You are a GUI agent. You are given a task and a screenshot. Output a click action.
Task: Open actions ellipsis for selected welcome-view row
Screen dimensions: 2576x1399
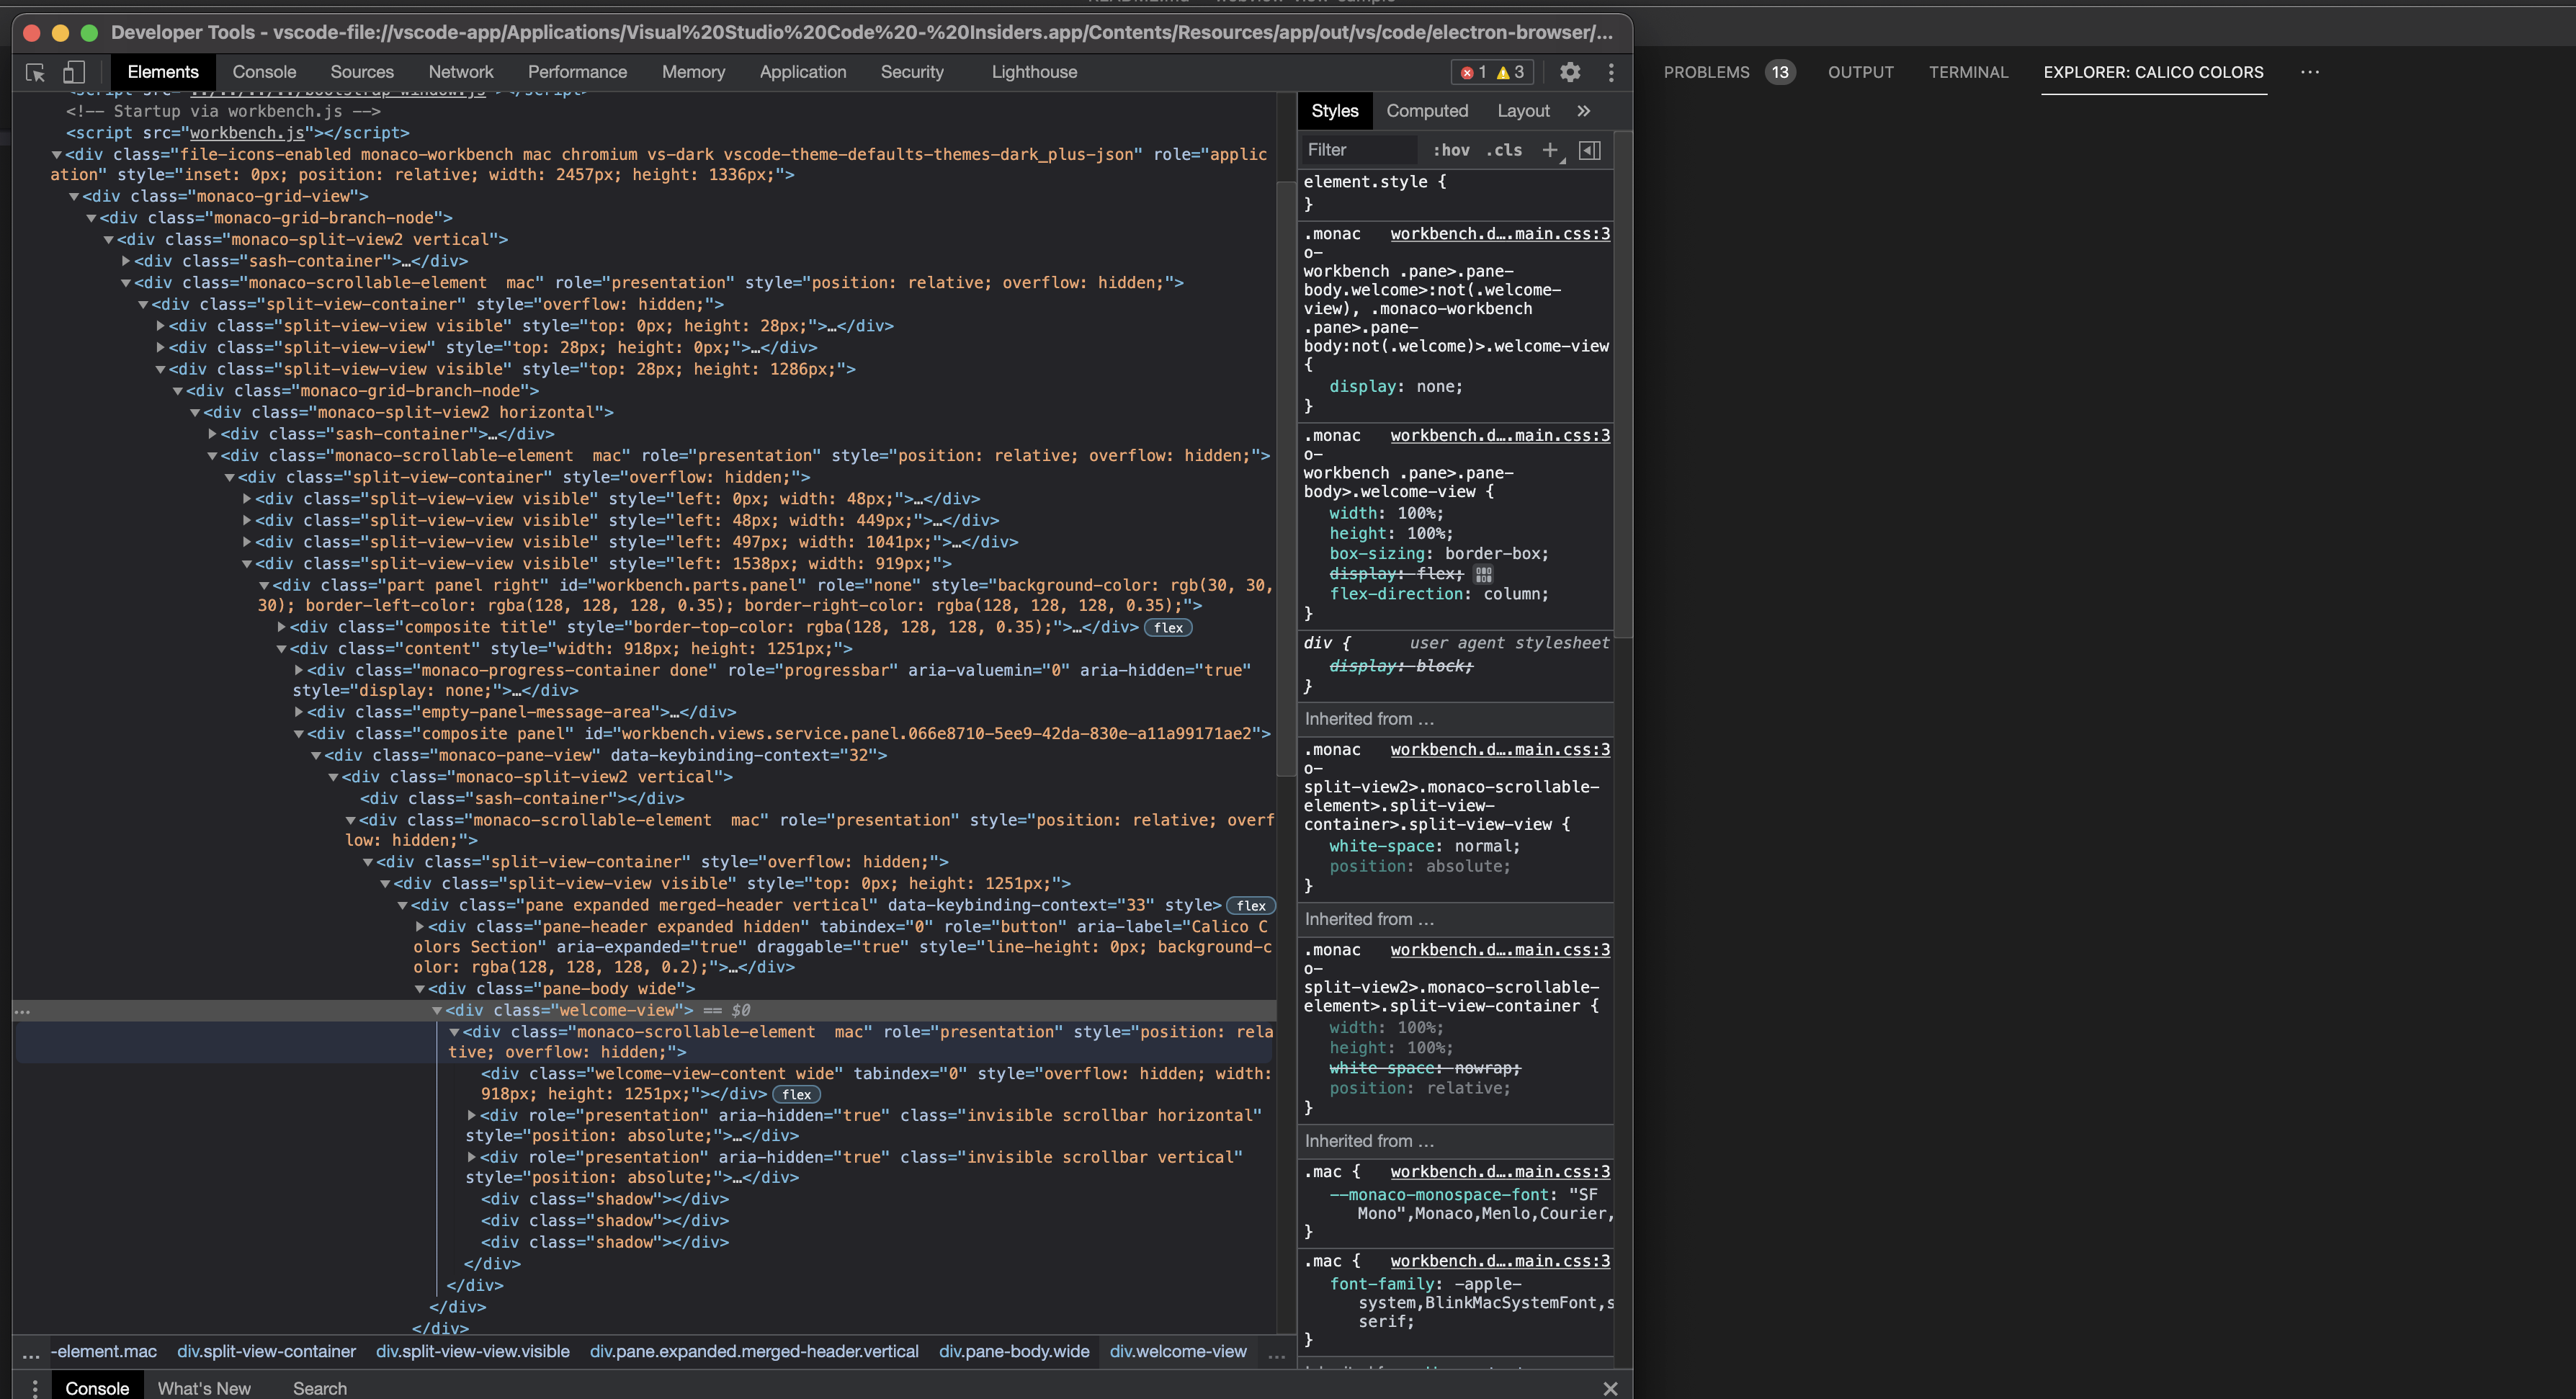tap(22, 1011)
